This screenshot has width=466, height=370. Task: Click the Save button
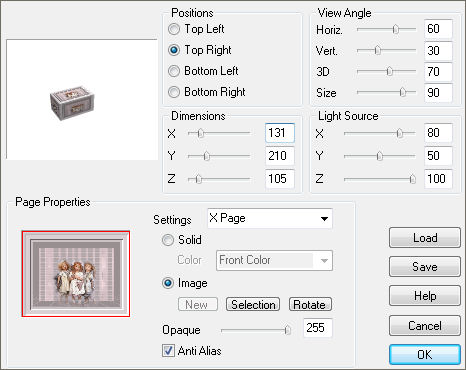[x=425, y=267]
